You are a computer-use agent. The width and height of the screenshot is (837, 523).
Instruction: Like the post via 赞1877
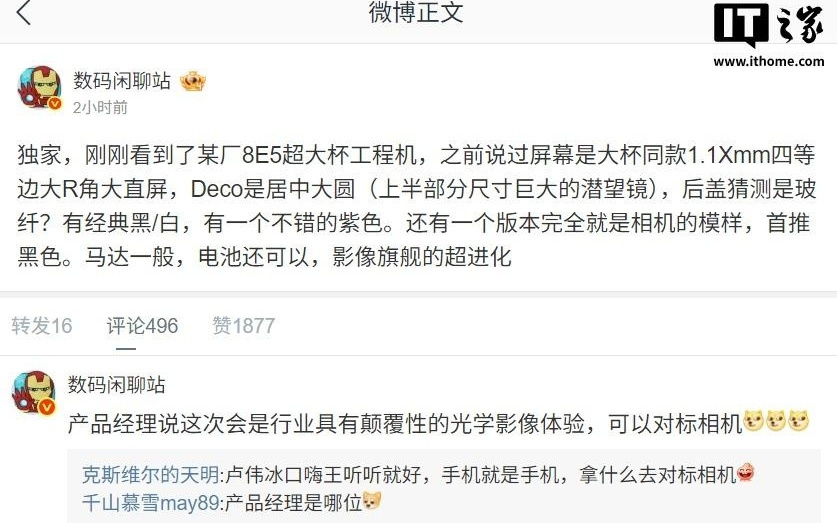243,326
